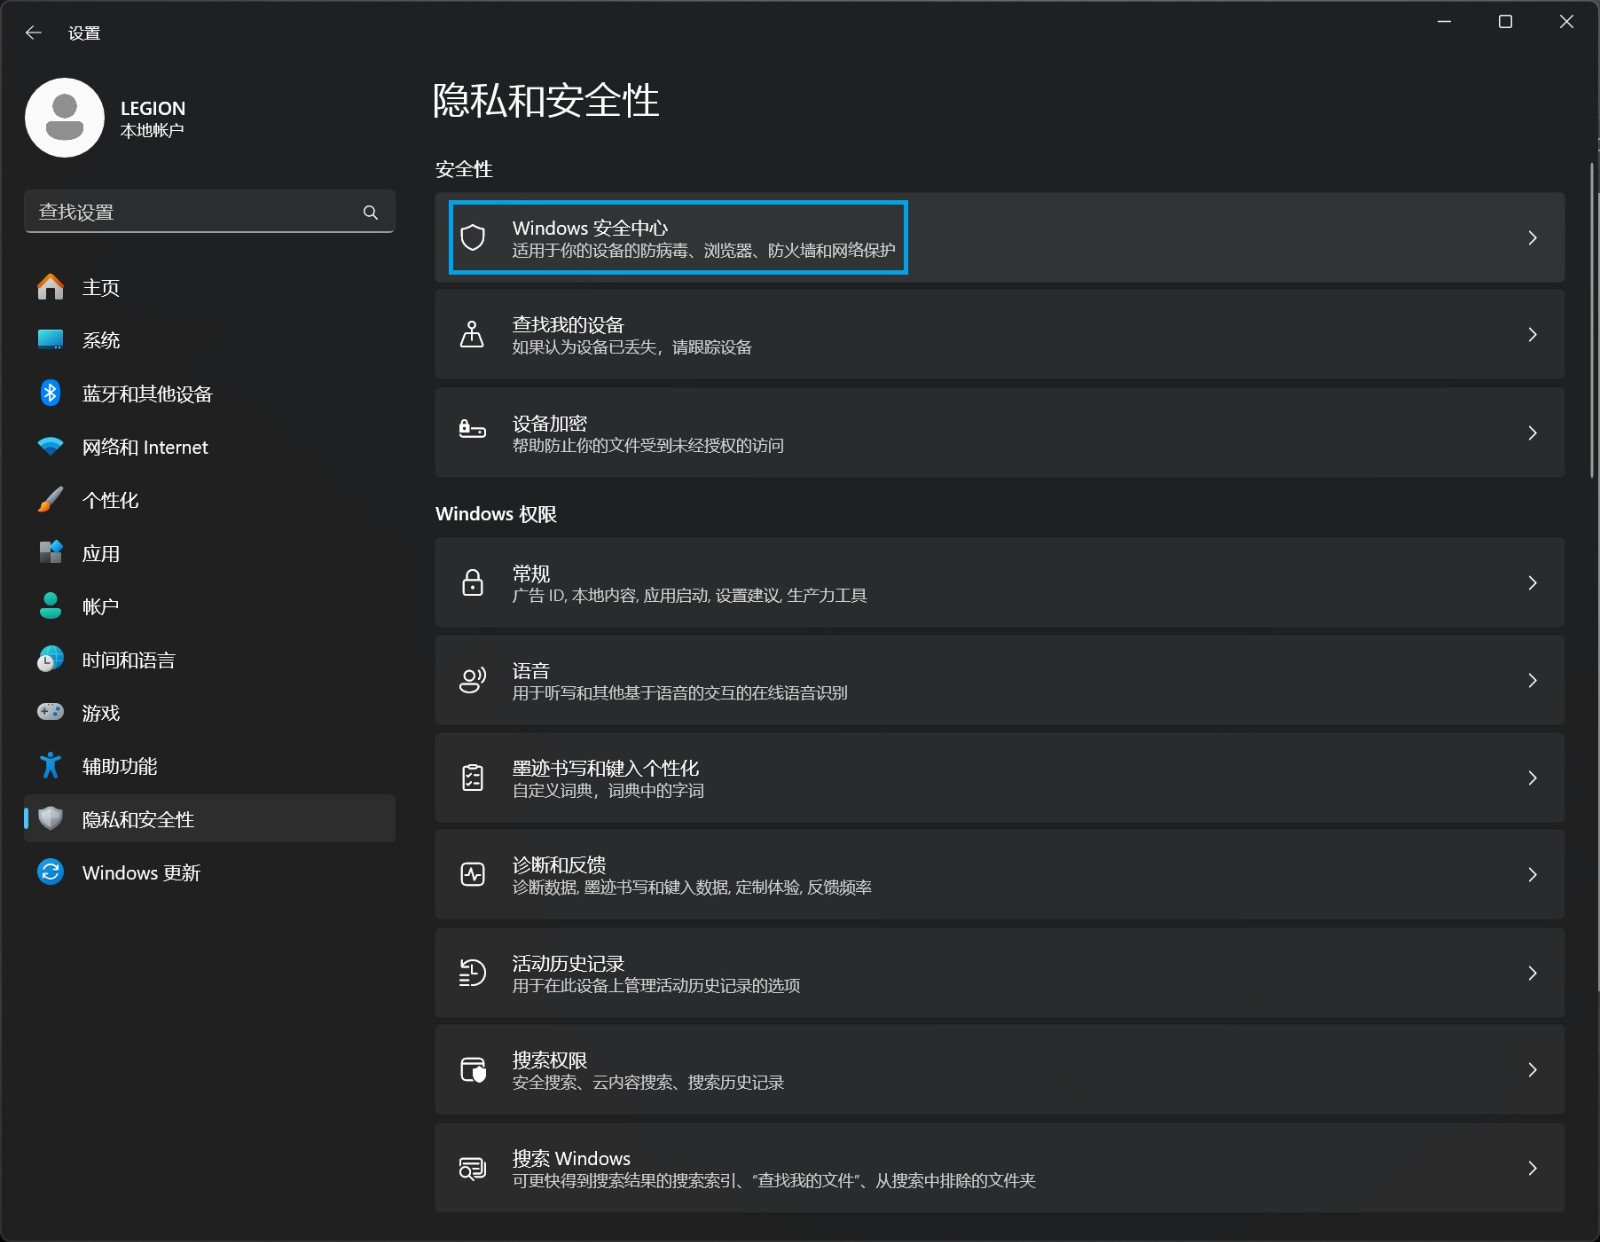Open the 查找我的设备 title text
This screenshot has height=1242, width=1600.
568,324
